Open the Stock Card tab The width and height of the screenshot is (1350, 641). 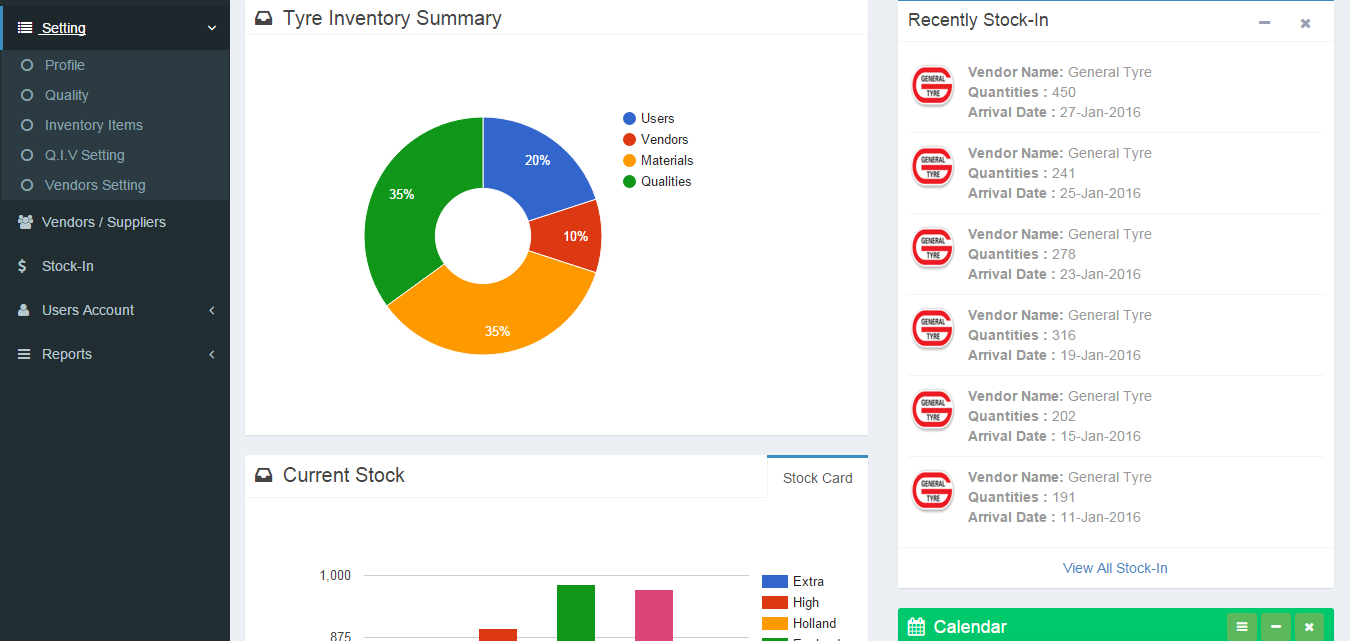click(x=817, y=478)
